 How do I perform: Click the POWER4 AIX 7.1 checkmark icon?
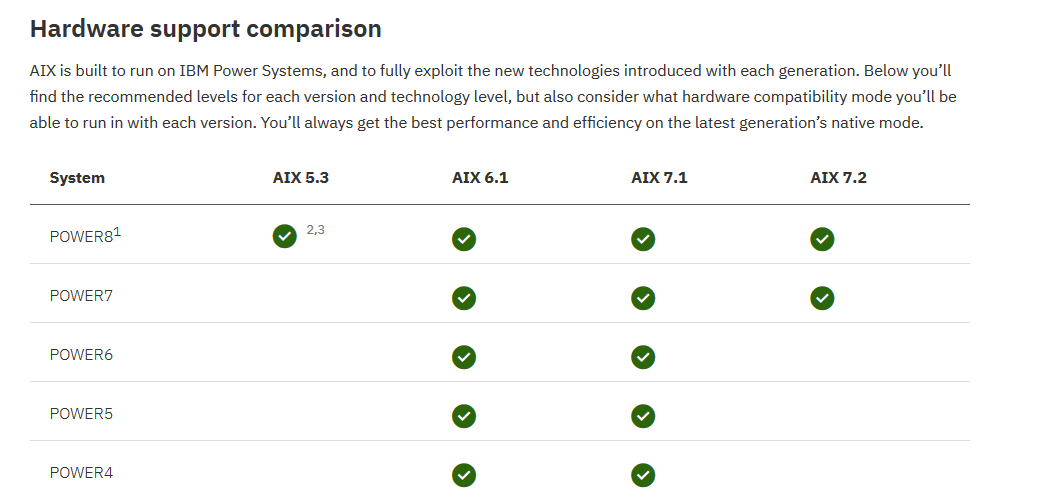(643, 475)
